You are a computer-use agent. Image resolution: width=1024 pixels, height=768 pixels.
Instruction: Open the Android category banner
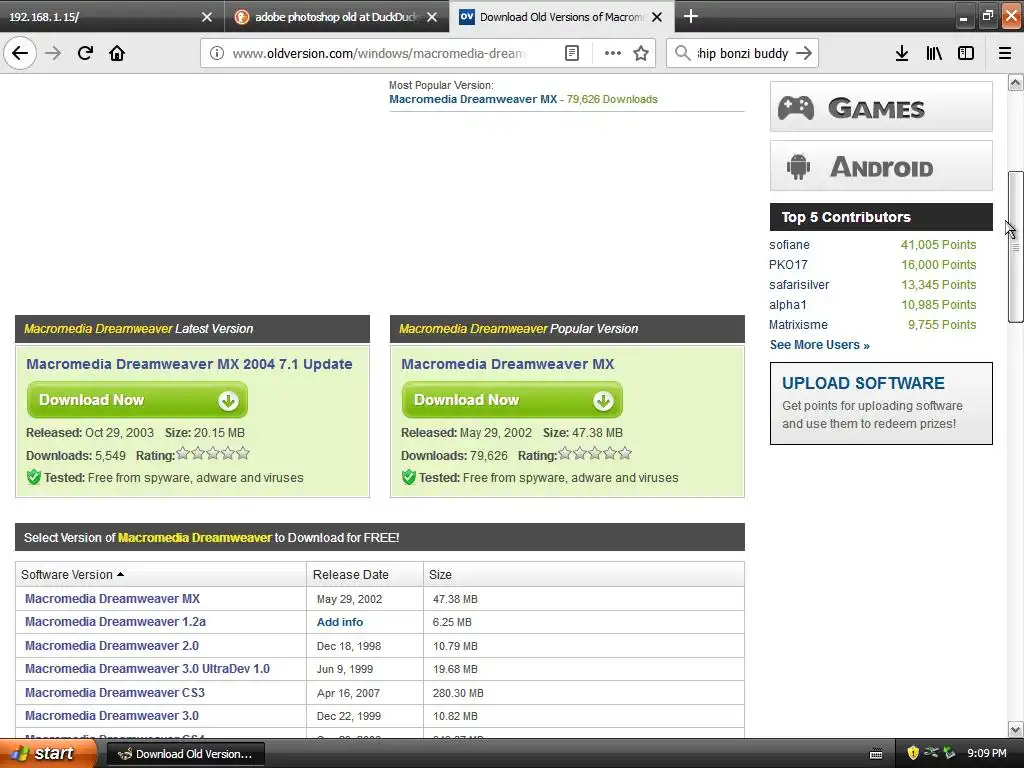881,166
